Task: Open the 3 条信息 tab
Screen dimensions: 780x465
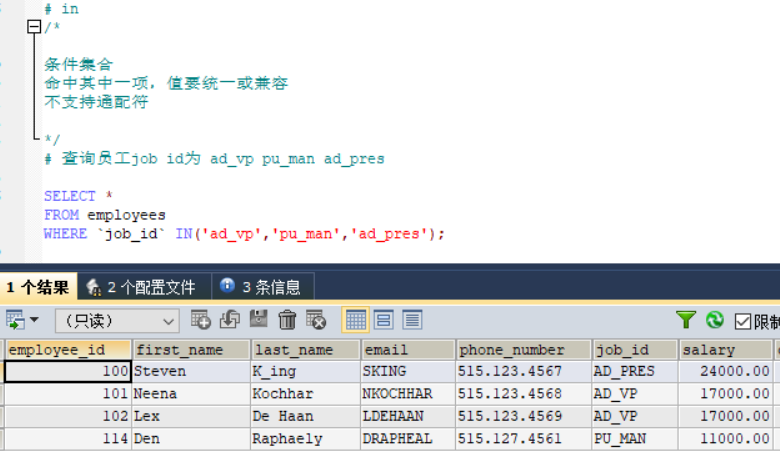Action: 263,286
